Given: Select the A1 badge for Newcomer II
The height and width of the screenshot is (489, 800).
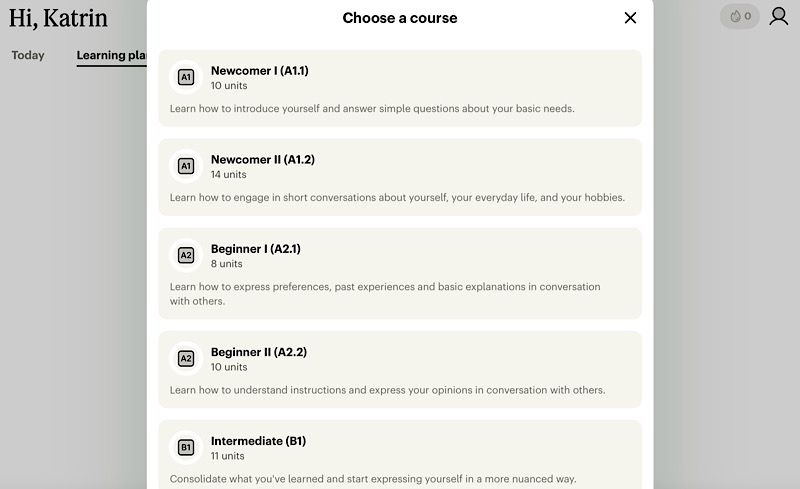Looking at the screenshot, I should (x=186, y=166).
